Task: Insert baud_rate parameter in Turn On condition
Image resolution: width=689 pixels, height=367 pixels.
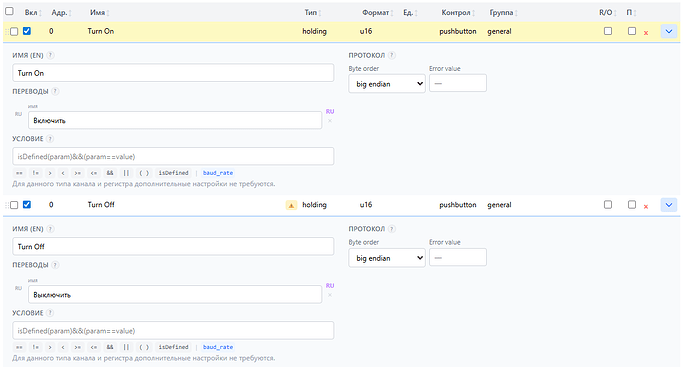Action: [218, 173]
